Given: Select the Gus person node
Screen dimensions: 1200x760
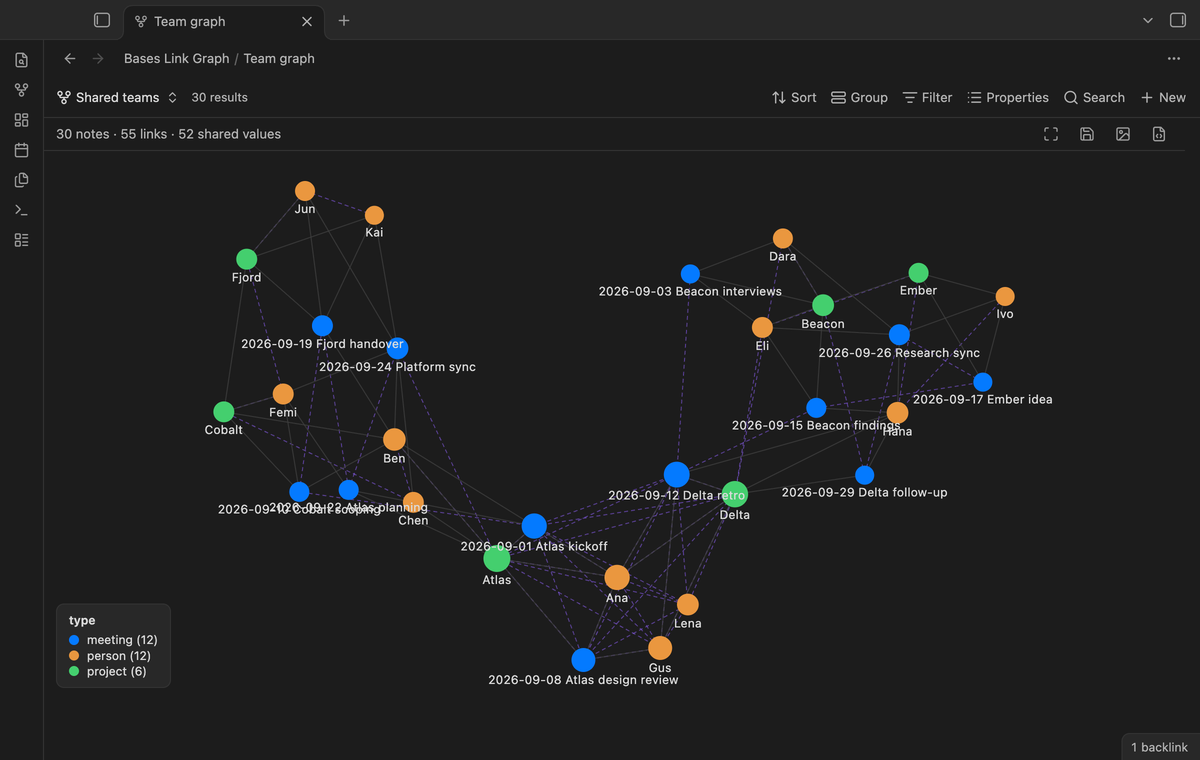Looking at the screenshot, I should (660, 648).
